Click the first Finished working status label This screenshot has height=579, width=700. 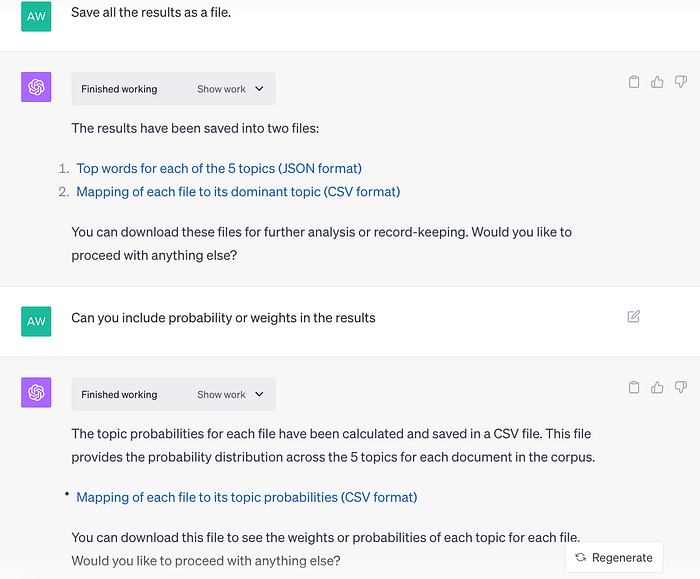point(119,89)
